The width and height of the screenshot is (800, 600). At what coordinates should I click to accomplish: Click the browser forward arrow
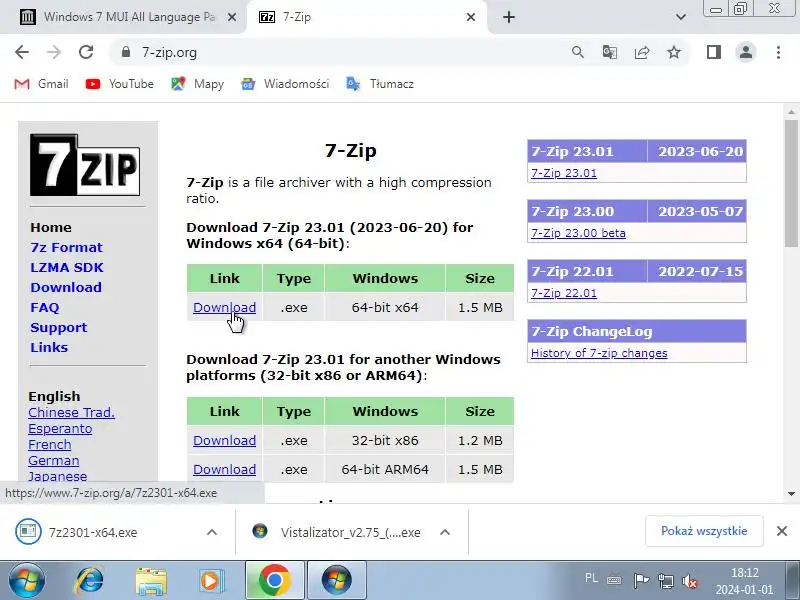click(54, 52)
